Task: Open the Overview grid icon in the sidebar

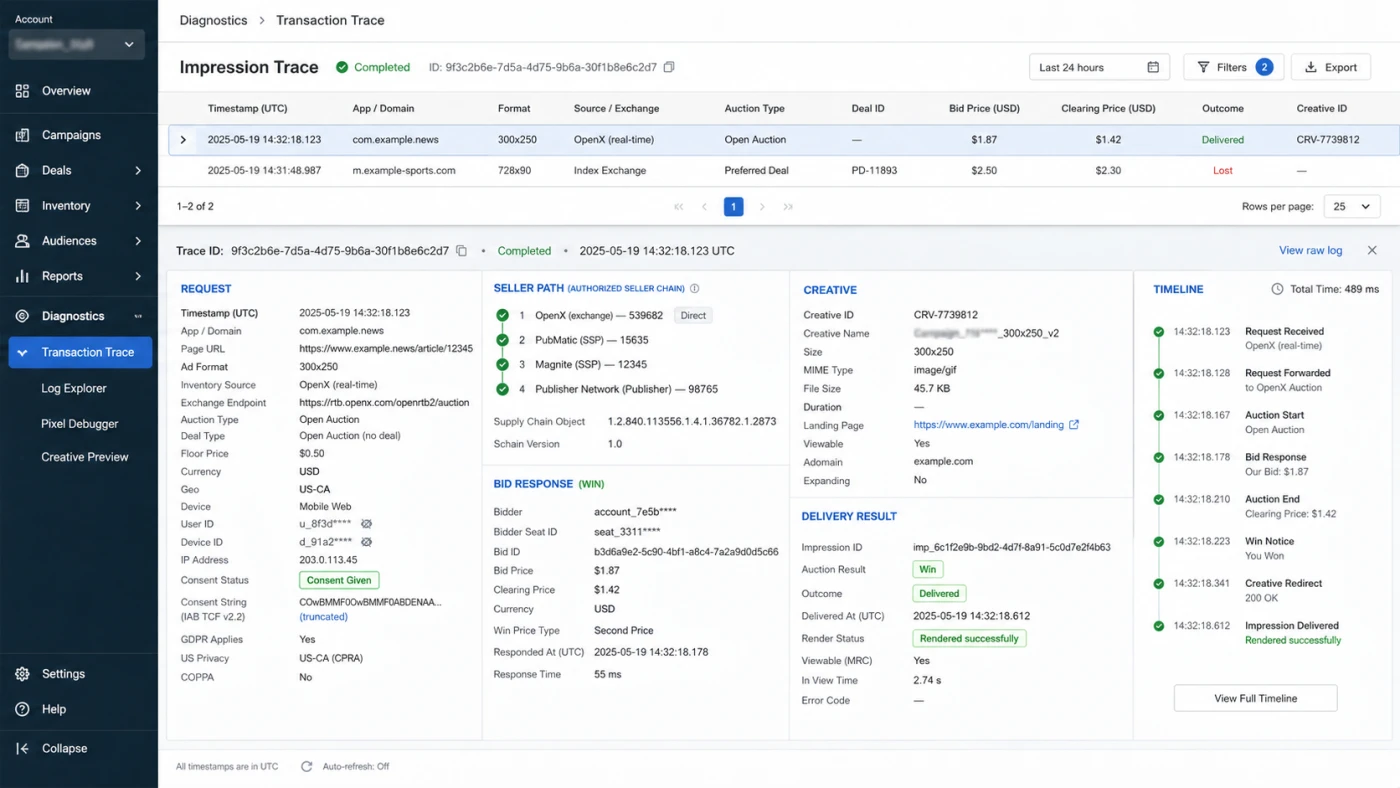Action: pos(22,91)
